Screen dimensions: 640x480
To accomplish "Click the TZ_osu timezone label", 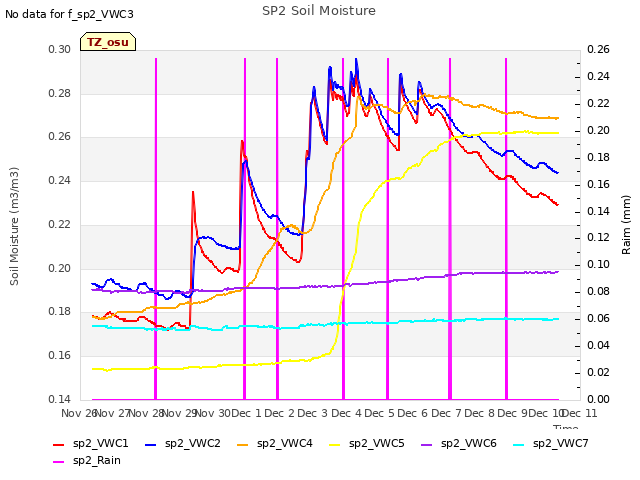I will pos(108,42).
